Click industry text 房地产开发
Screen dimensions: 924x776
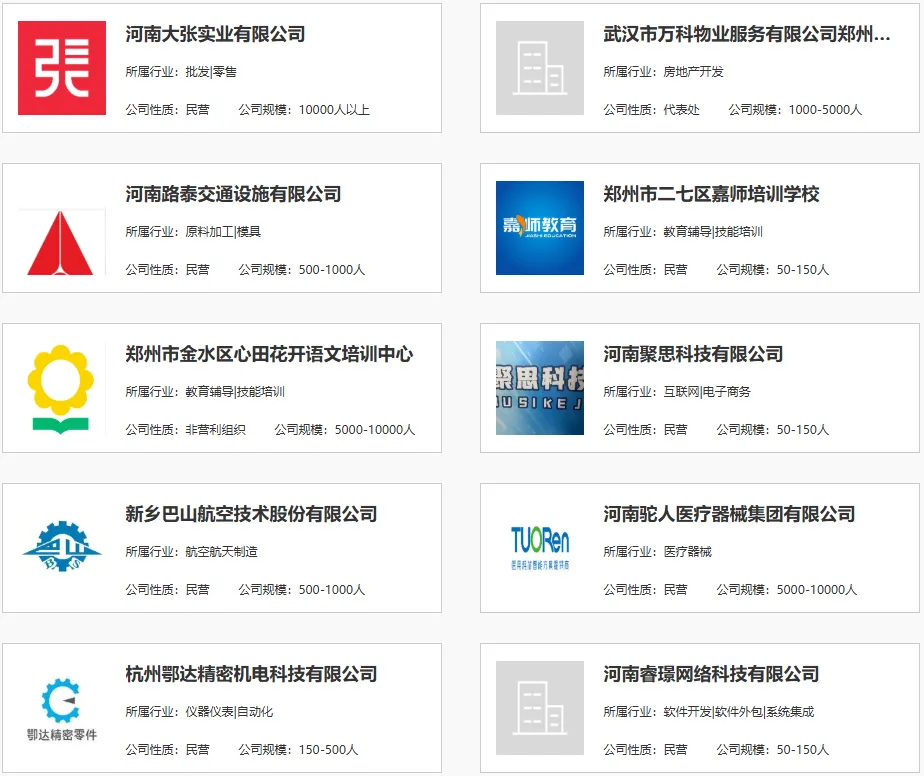click(x=693, y=72)
